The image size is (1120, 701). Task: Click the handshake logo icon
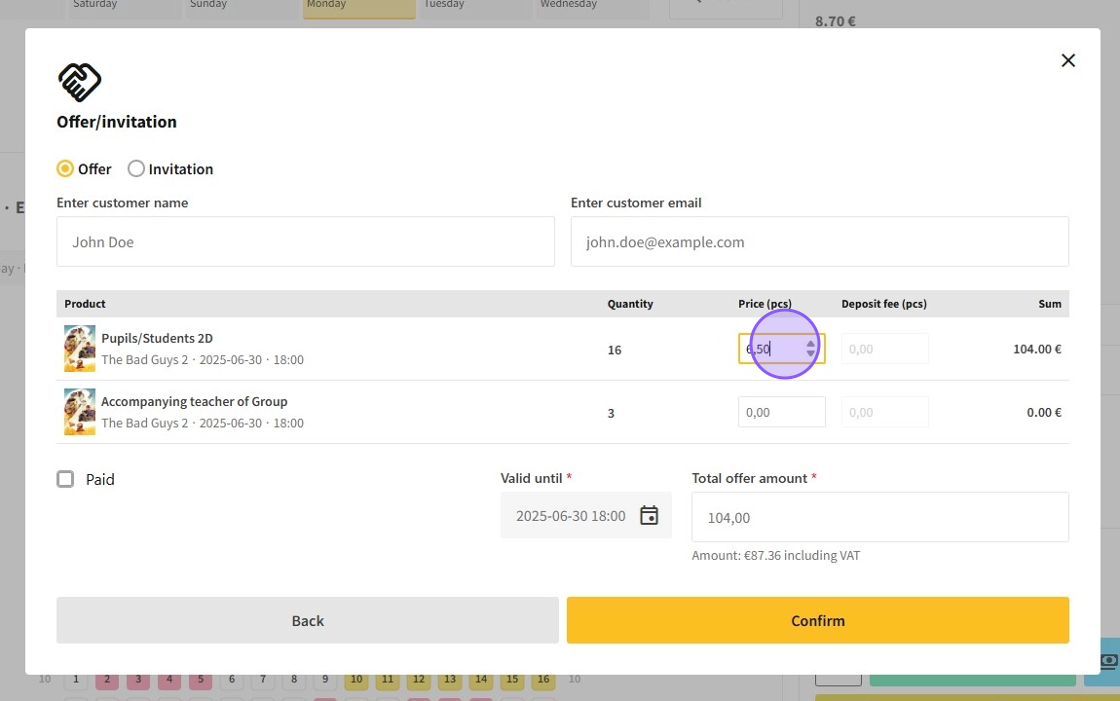pos(80,82)
